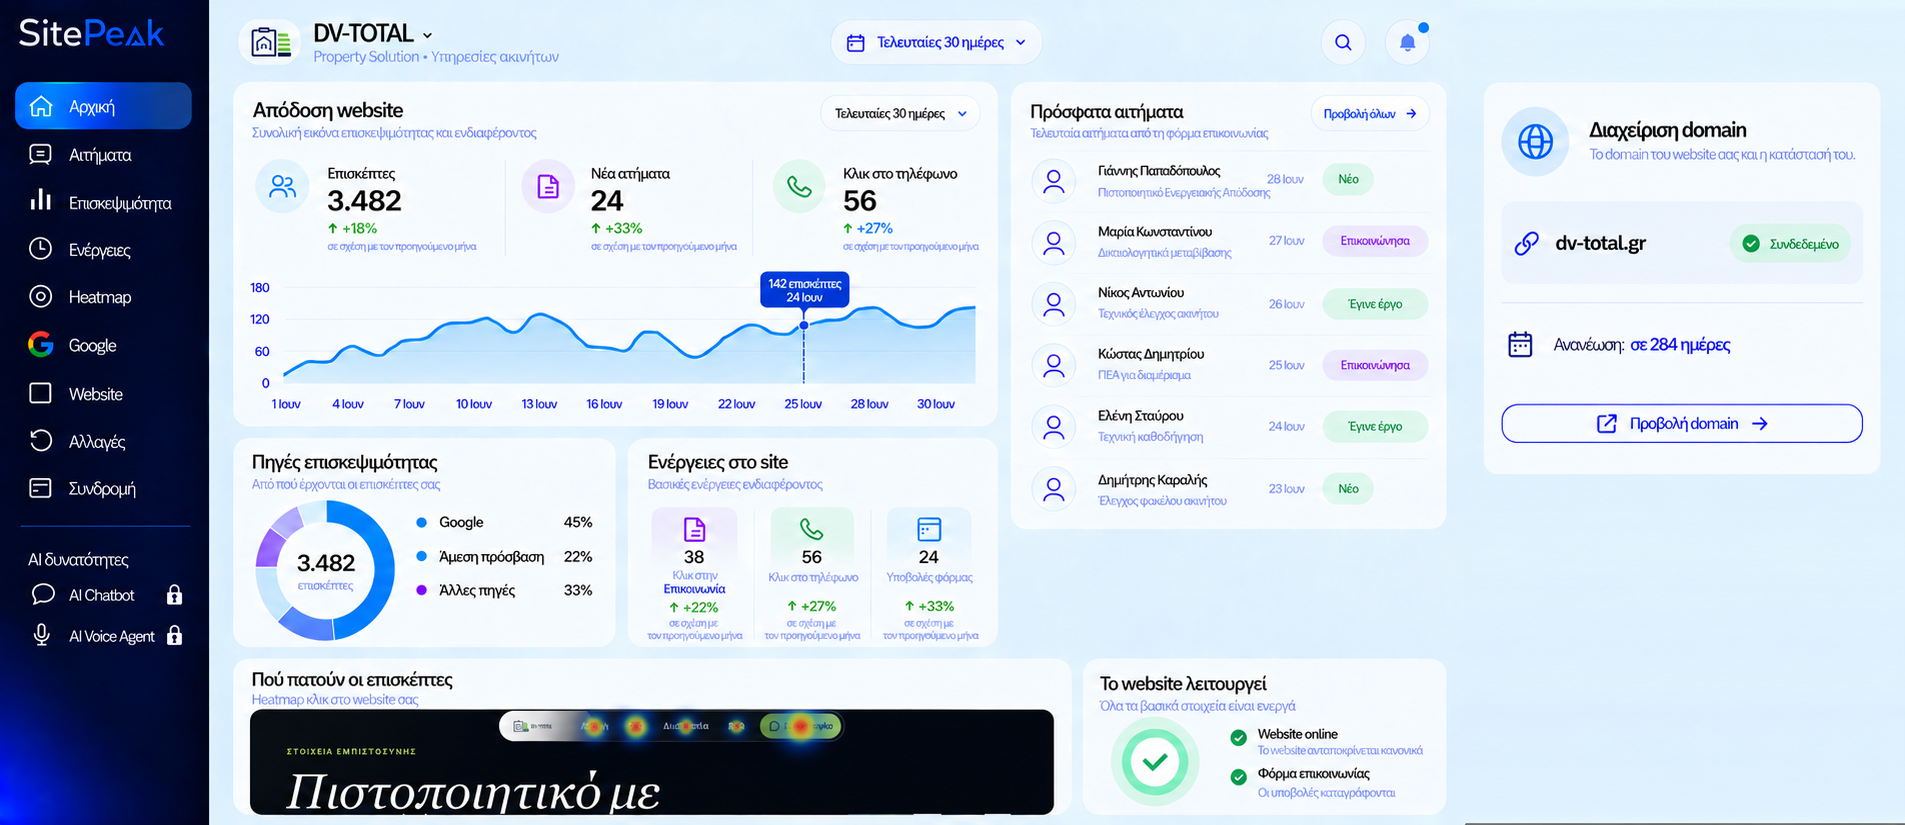
Task: Click the Επισκέπτες people icon
Action: tap(283, 186)
